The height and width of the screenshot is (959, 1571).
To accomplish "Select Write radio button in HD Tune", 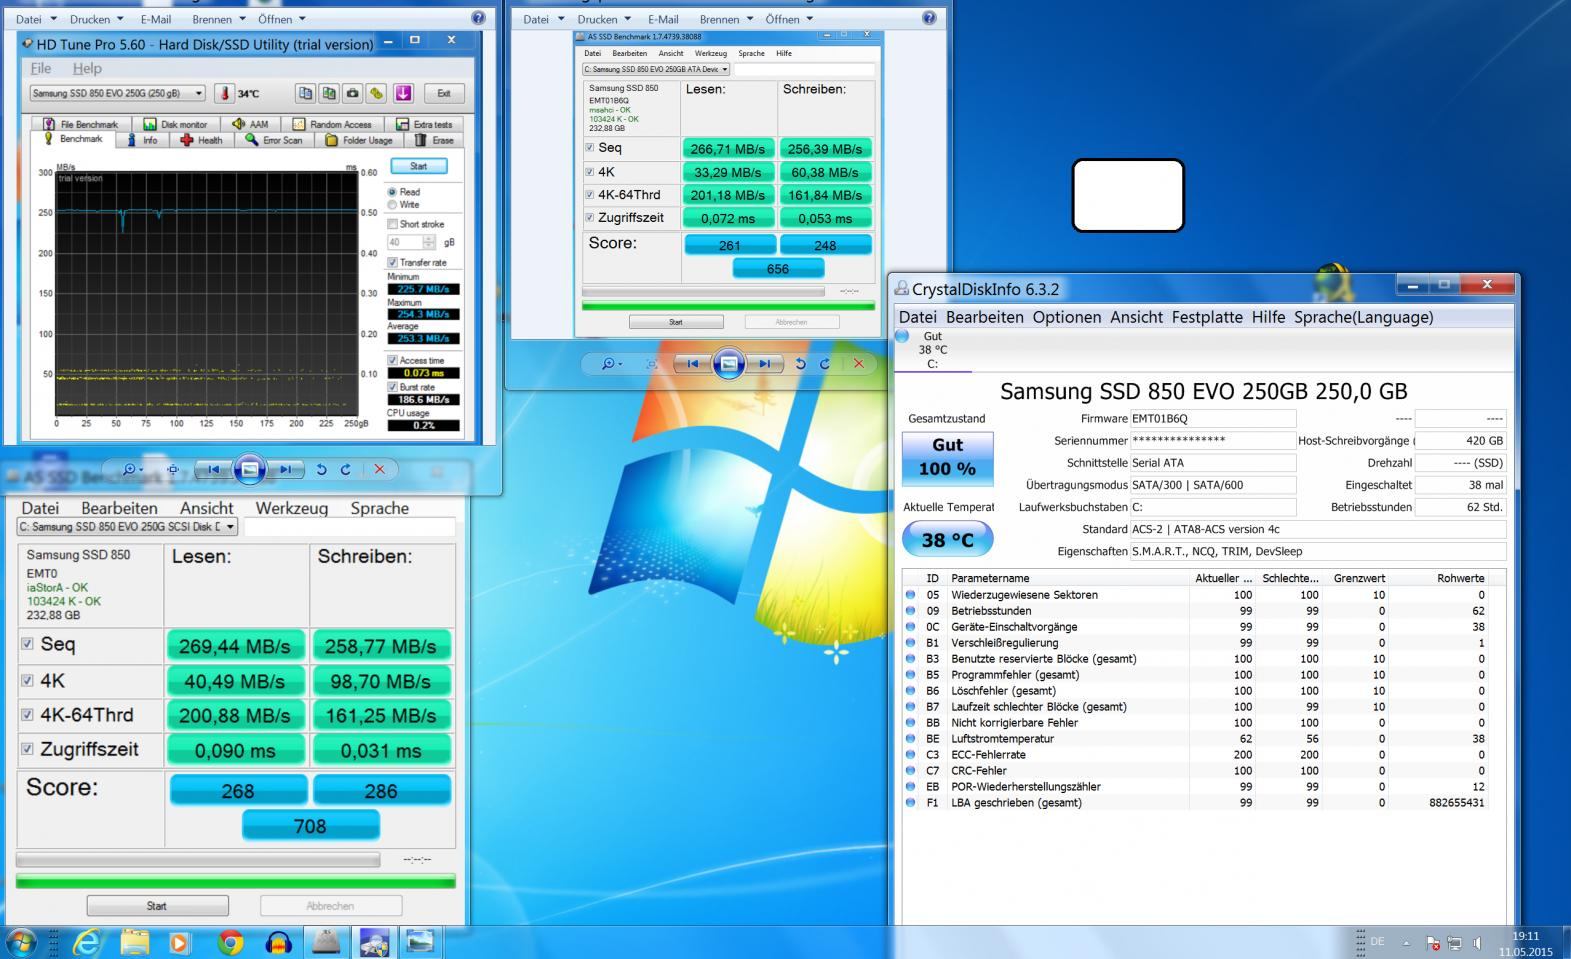I will pyautogui.click(x=392, y=205).
